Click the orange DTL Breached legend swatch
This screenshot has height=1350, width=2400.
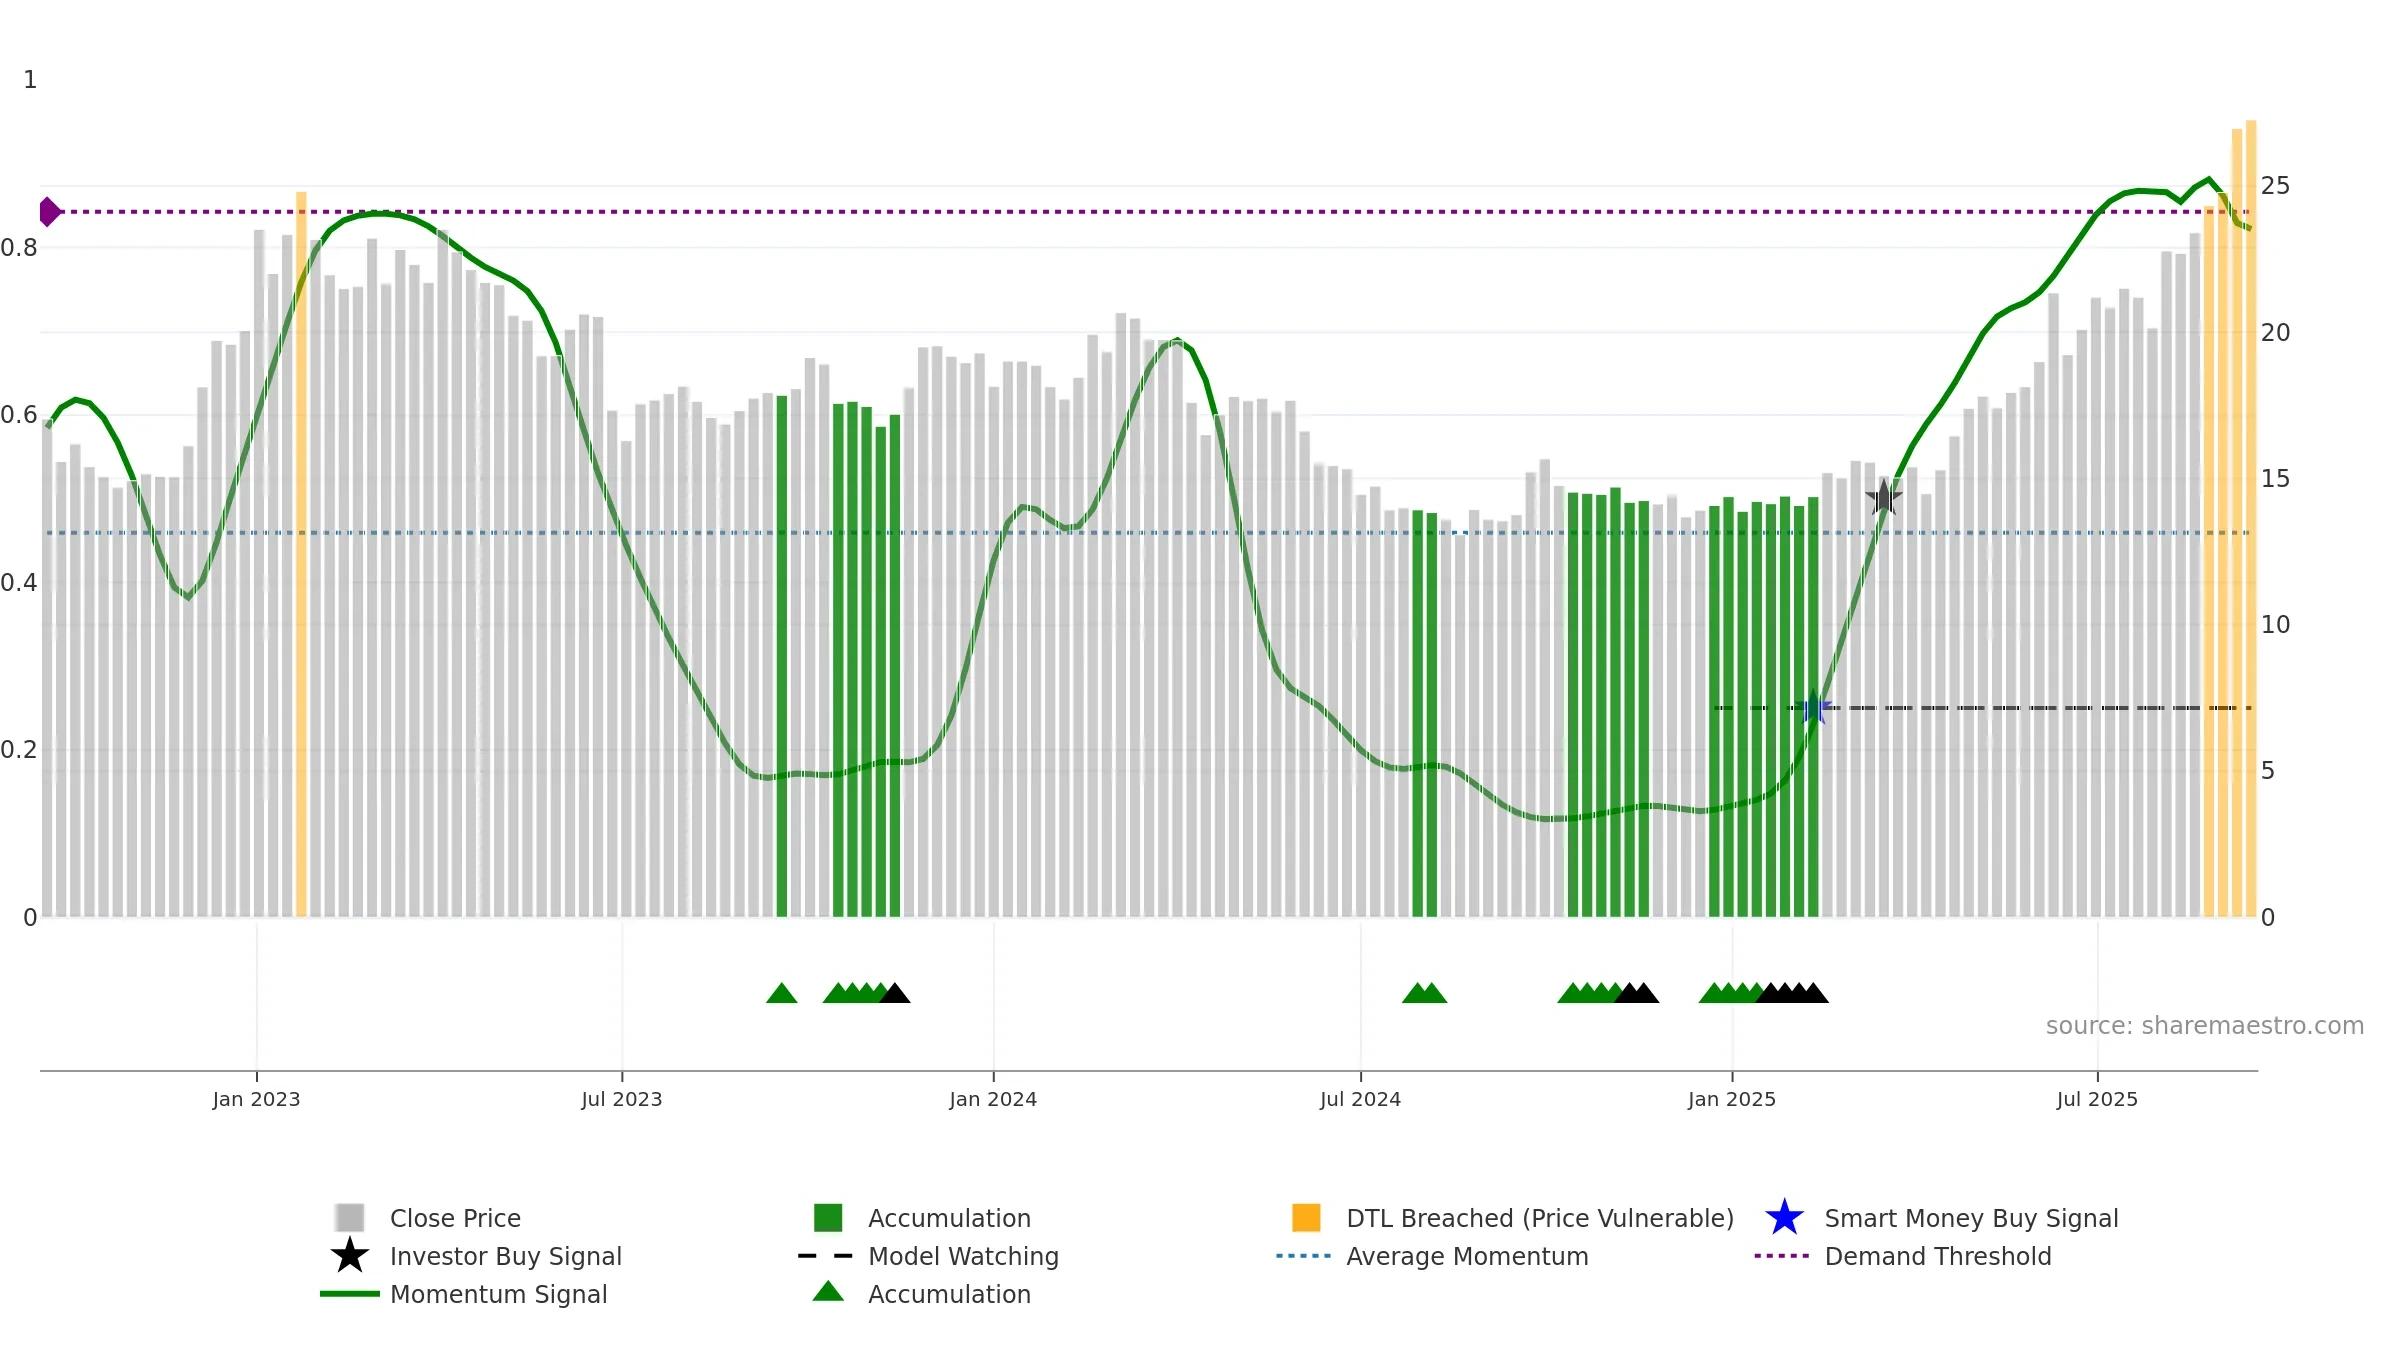[1306, 1218]
